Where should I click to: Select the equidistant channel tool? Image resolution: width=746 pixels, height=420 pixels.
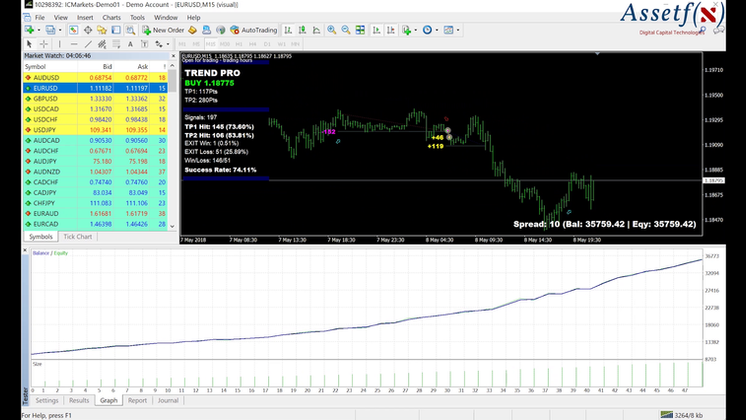tap(102, 44)
